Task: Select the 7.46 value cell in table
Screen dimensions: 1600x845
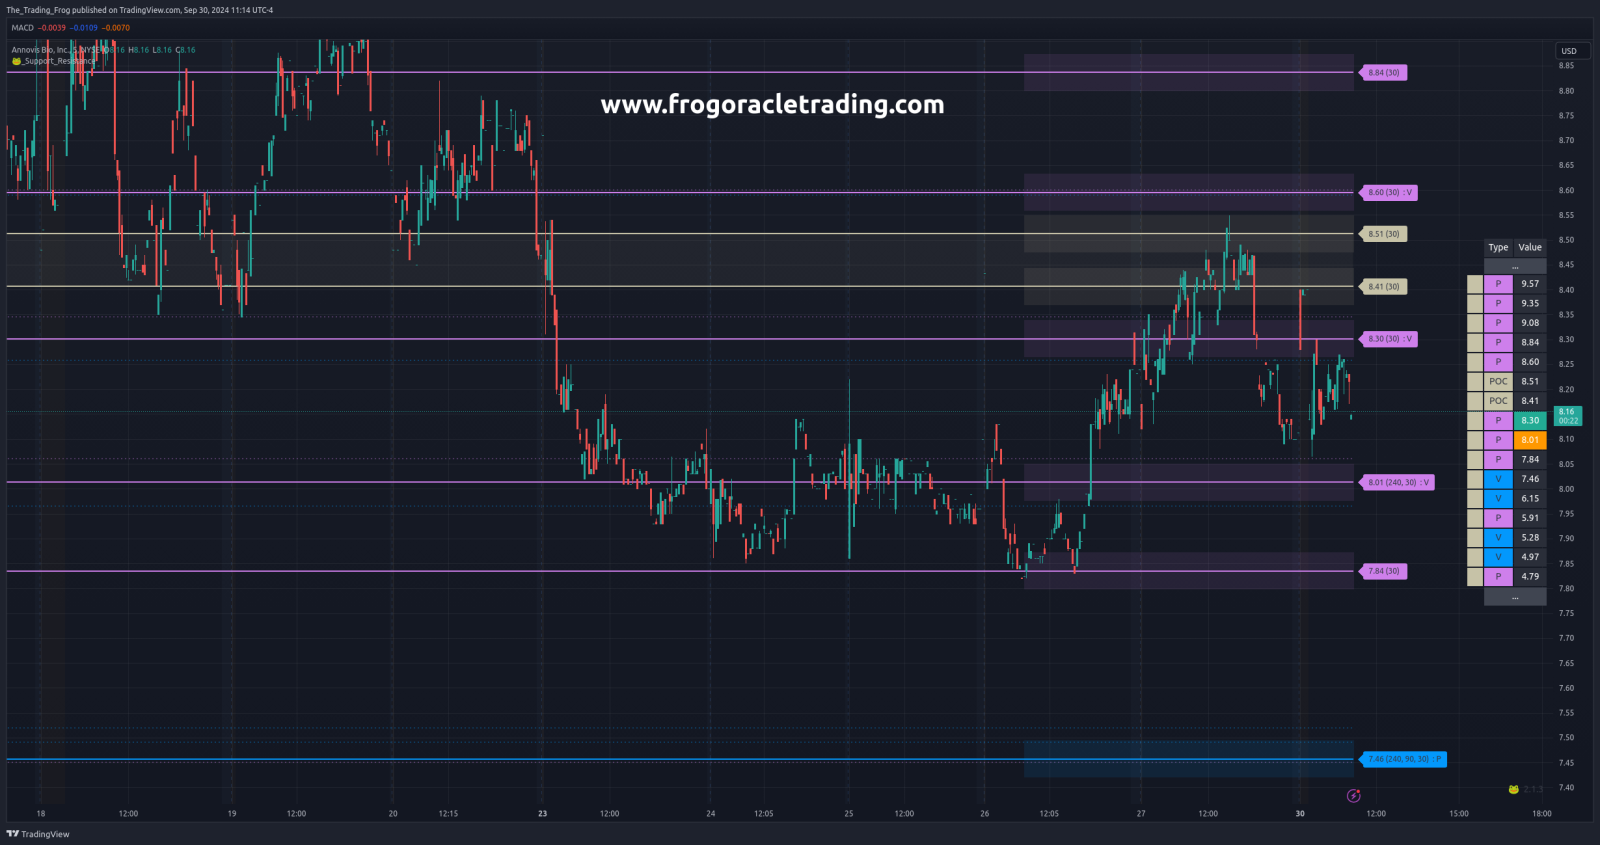Action: (x=1530, y=479)
